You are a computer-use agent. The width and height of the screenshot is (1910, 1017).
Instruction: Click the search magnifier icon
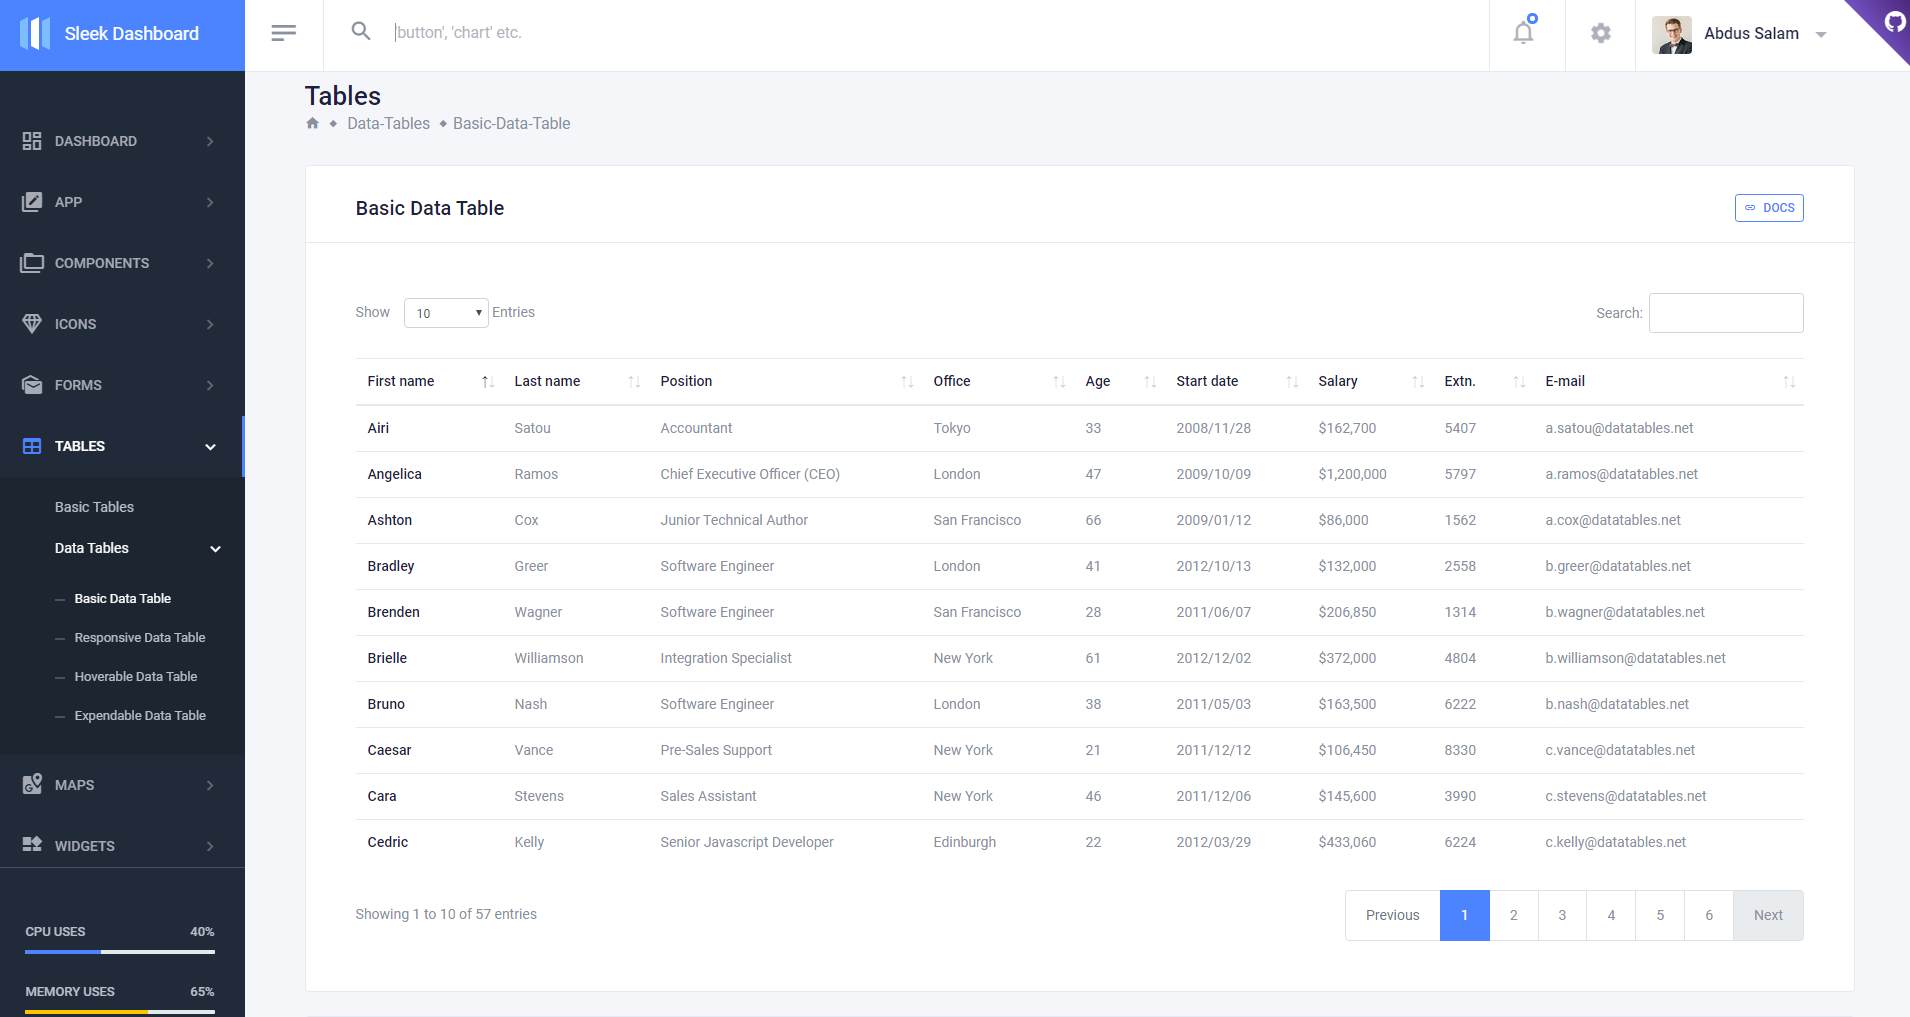[x=361, y=31]
